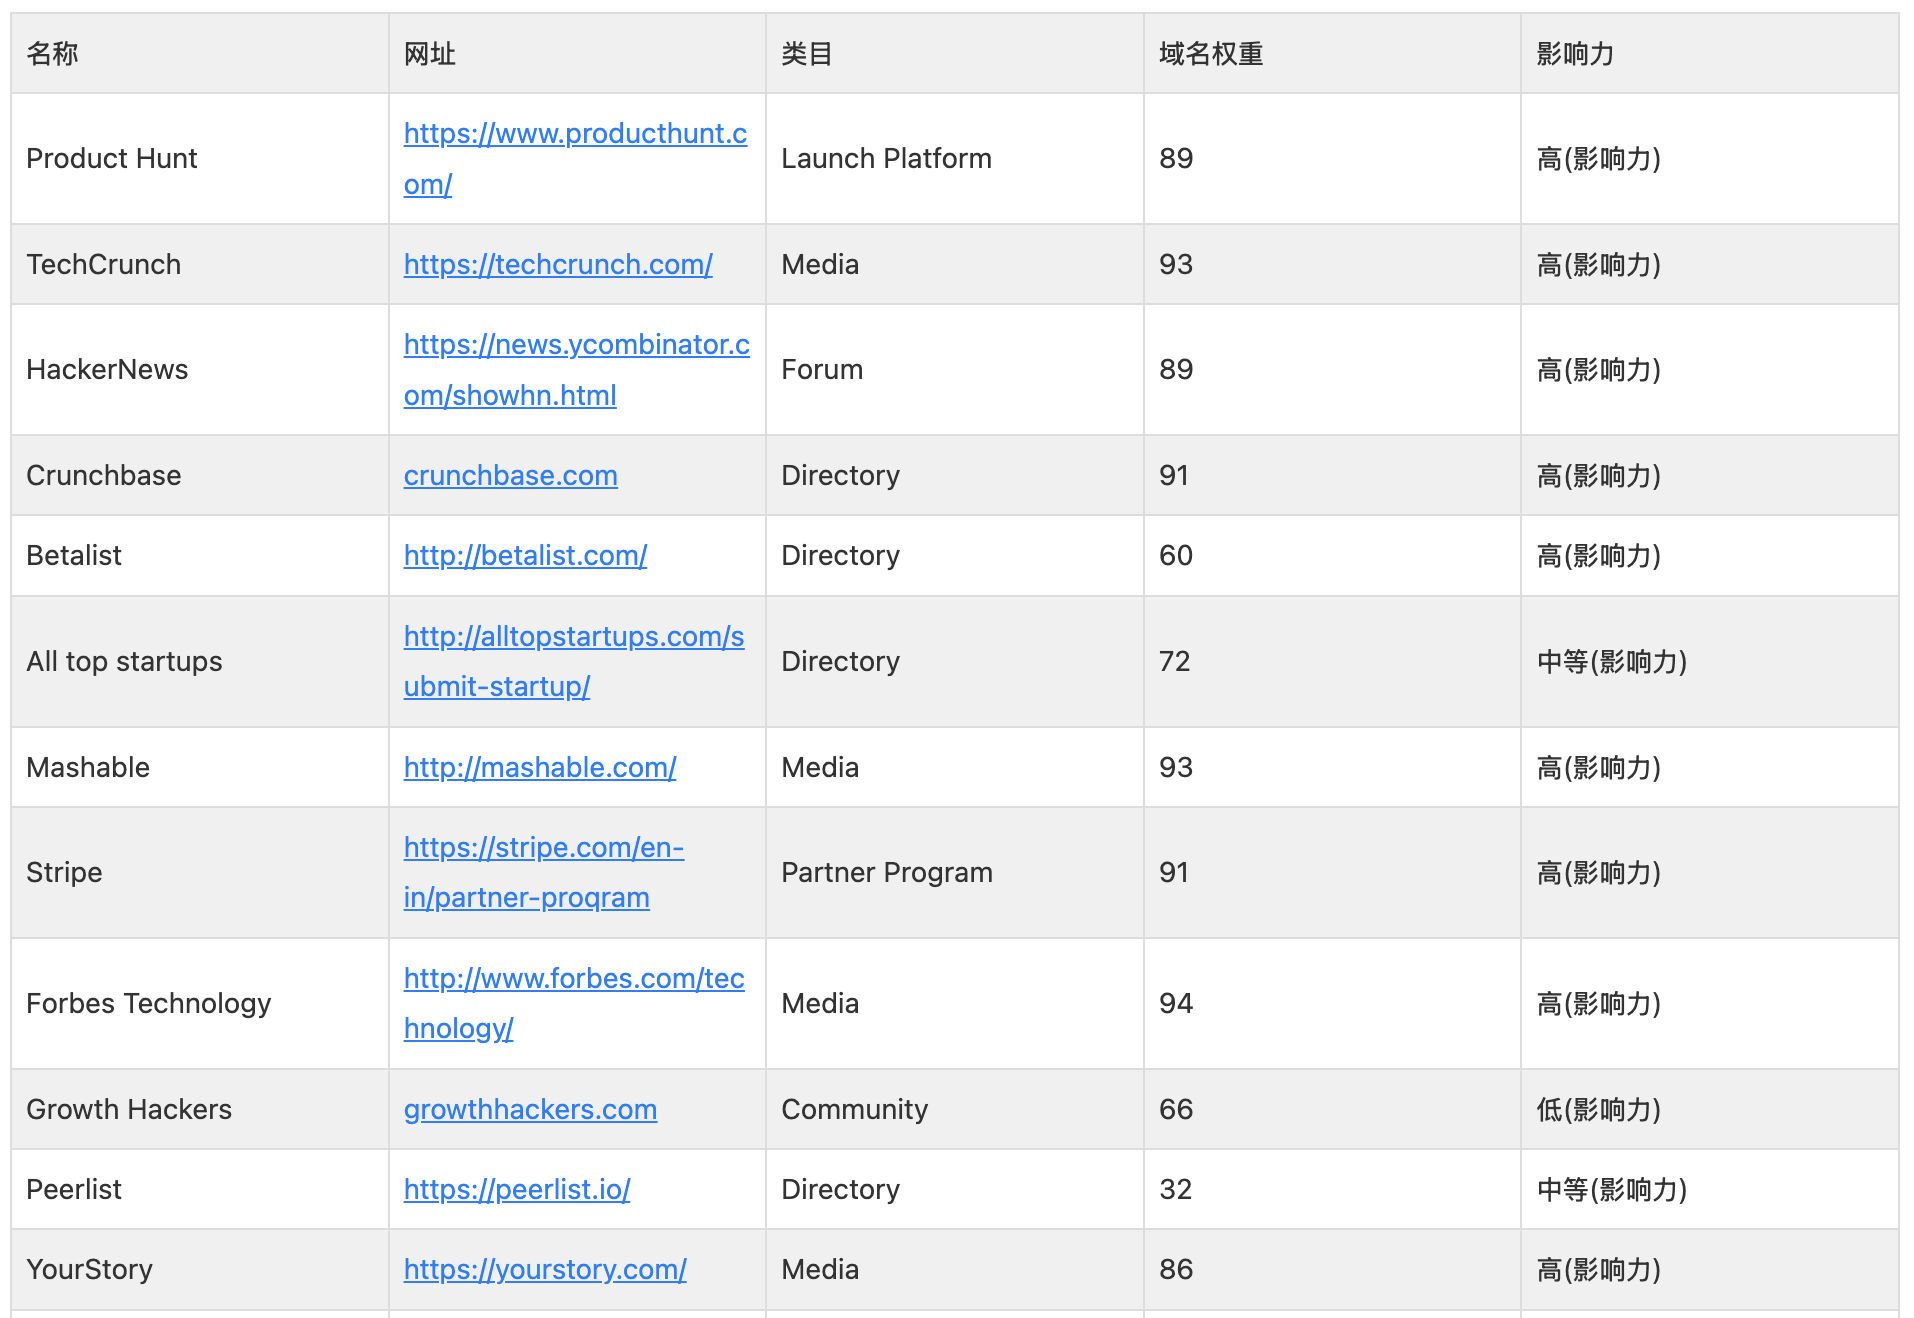Open the producthunt.com link
Viewport: 1914px width, 1318px height.
click(x=575, y=158)
